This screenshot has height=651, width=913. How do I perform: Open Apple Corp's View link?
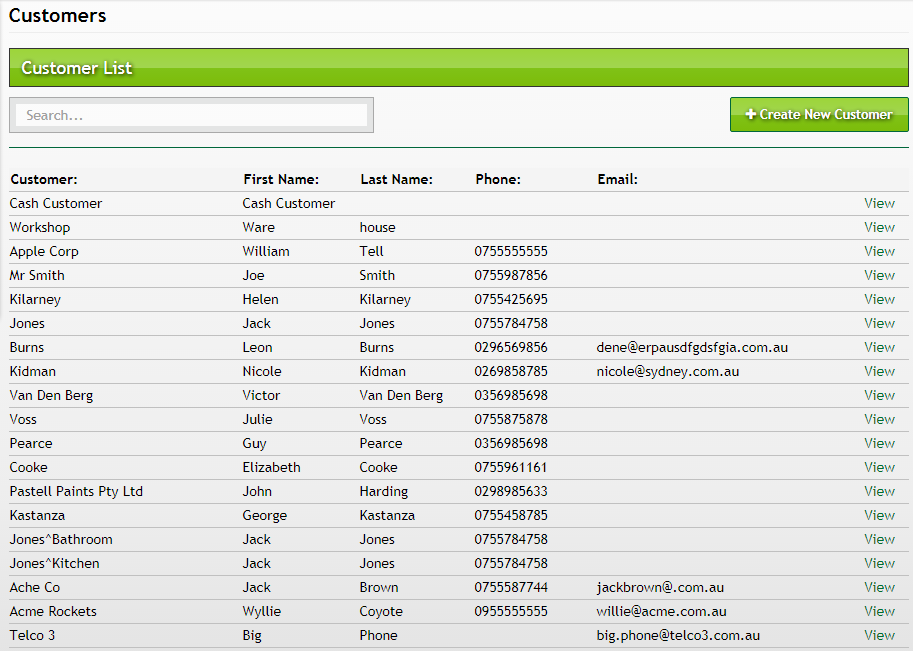[x=879, y=251]
